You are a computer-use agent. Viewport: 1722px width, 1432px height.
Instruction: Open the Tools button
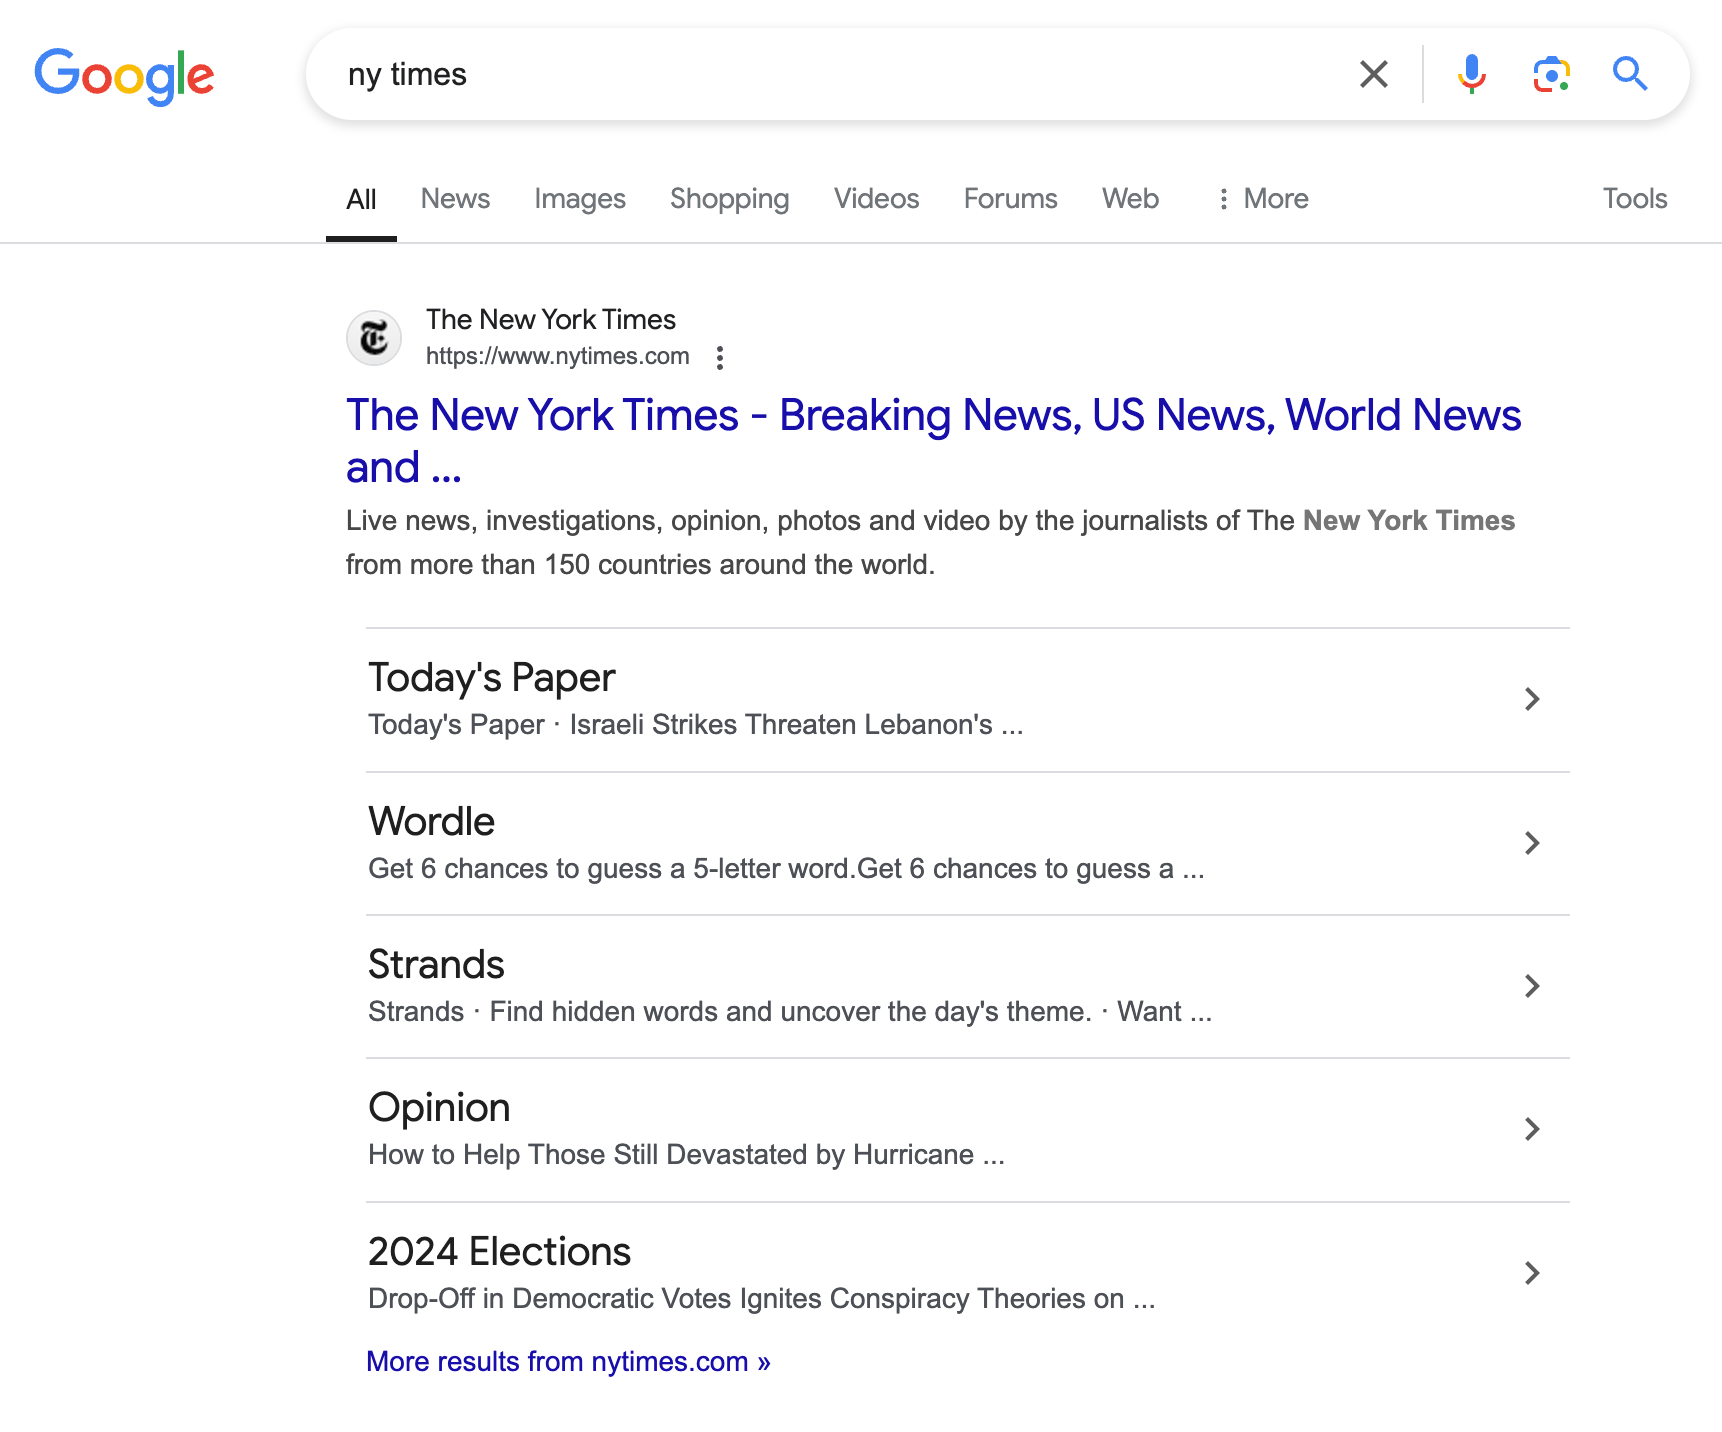(1635, 199)
